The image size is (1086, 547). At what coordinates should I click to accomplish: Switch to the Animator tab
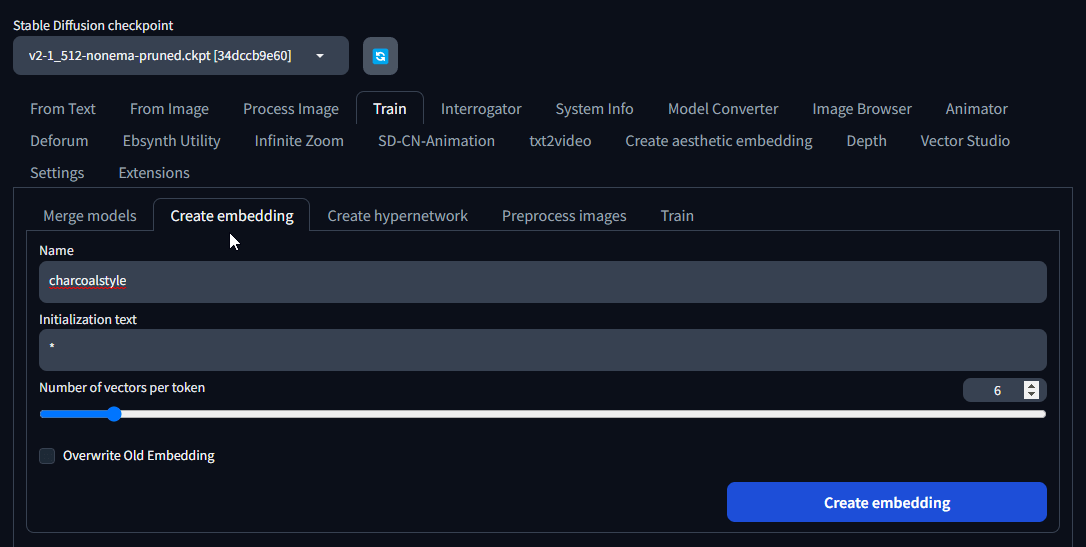click(977, 109)
